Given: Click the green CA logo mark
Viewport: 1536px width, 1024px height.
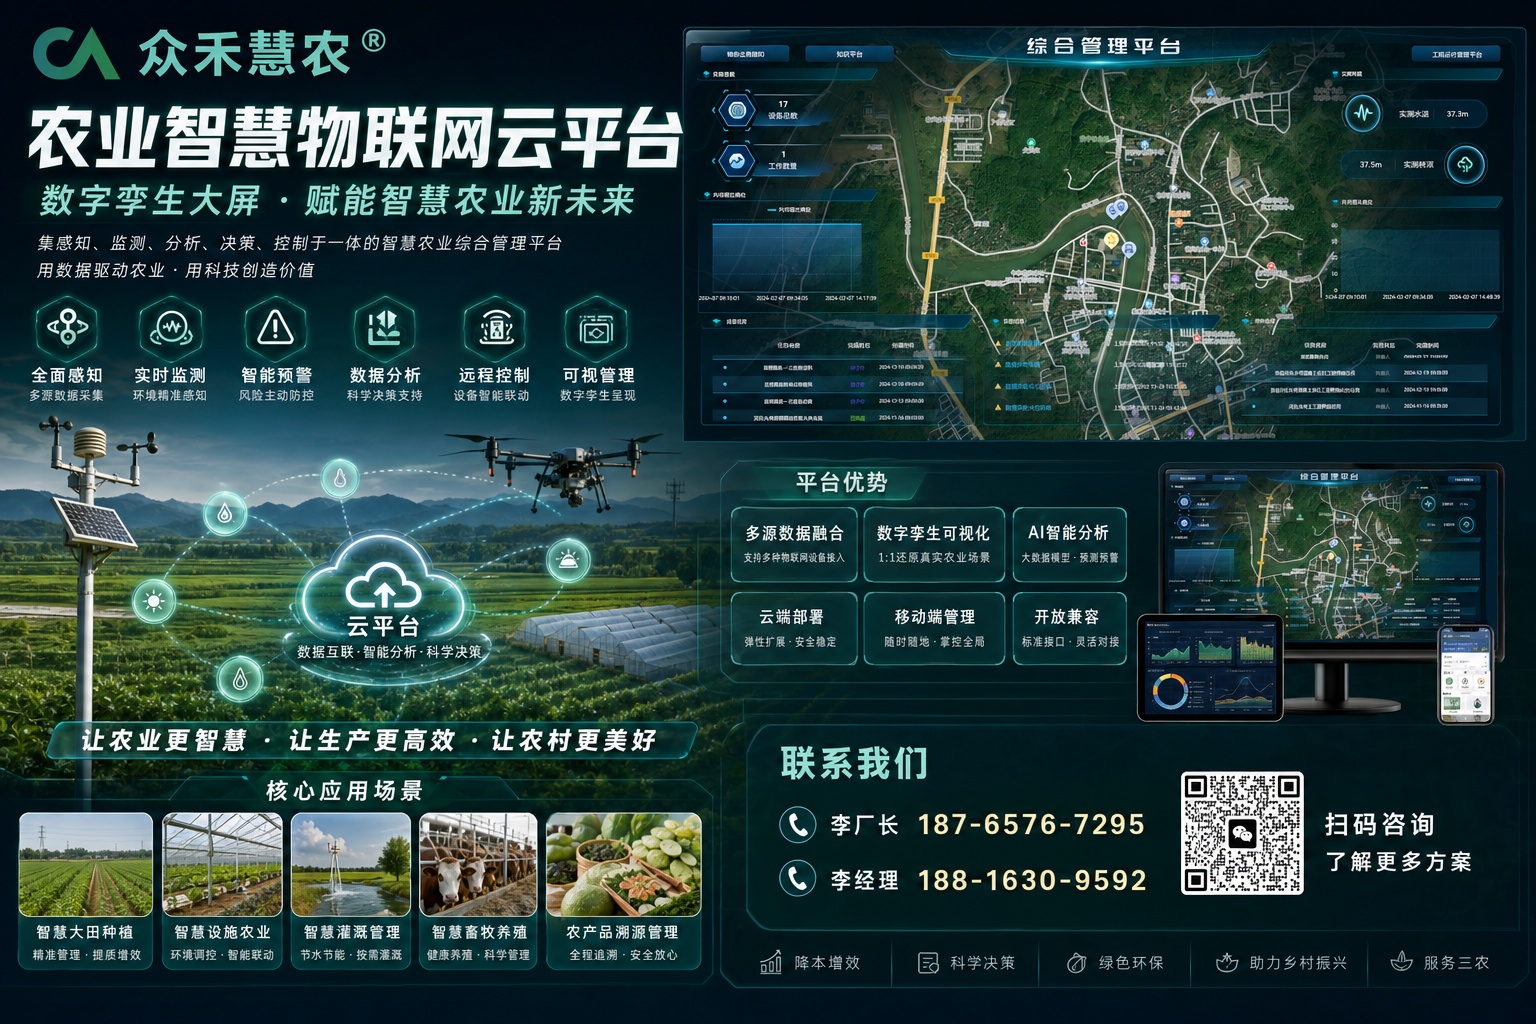Looking at the screenshot, I should (x=75, y=53).
